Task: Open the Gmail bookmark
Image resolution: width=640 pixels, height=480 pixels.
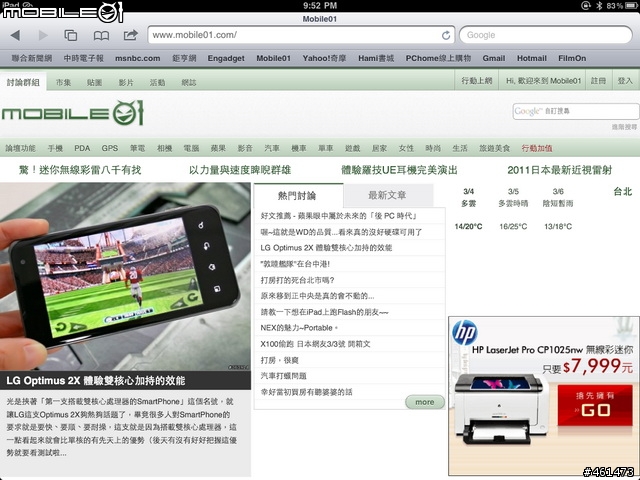Action: [x=494, y=58]
